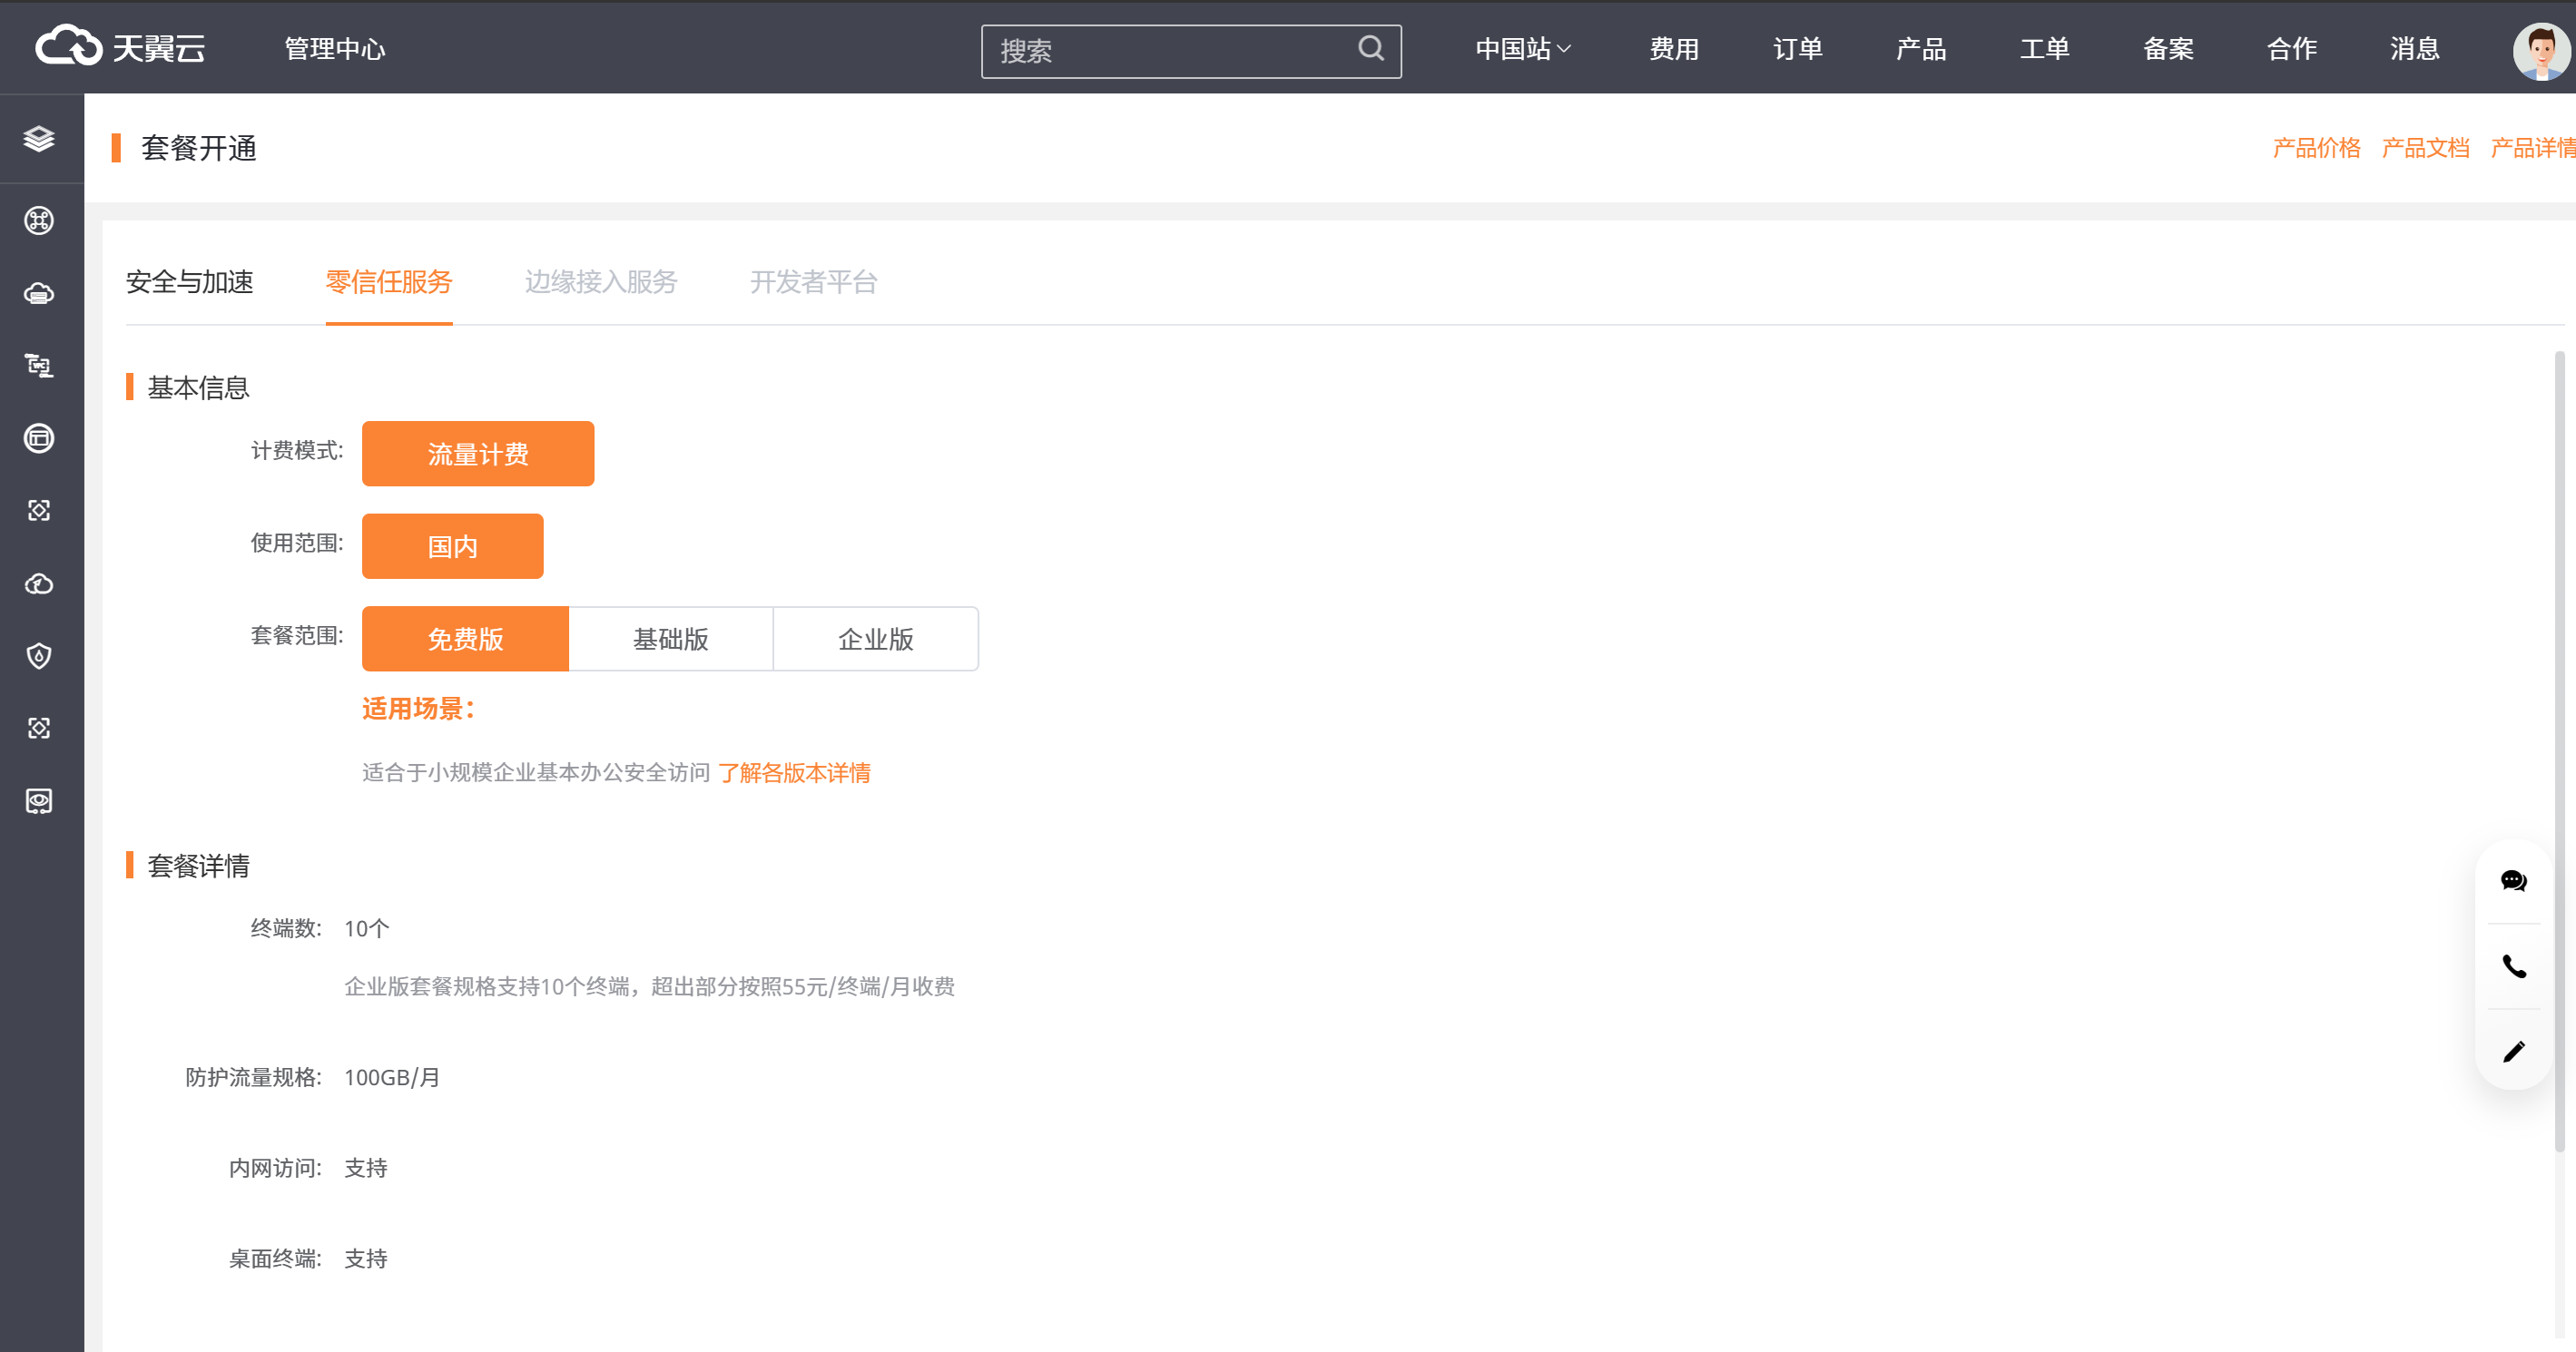Switch to the 边缘接入服务 tab
The width and height of the screenshot is (2576, 1352).
(x=601, y=282)
